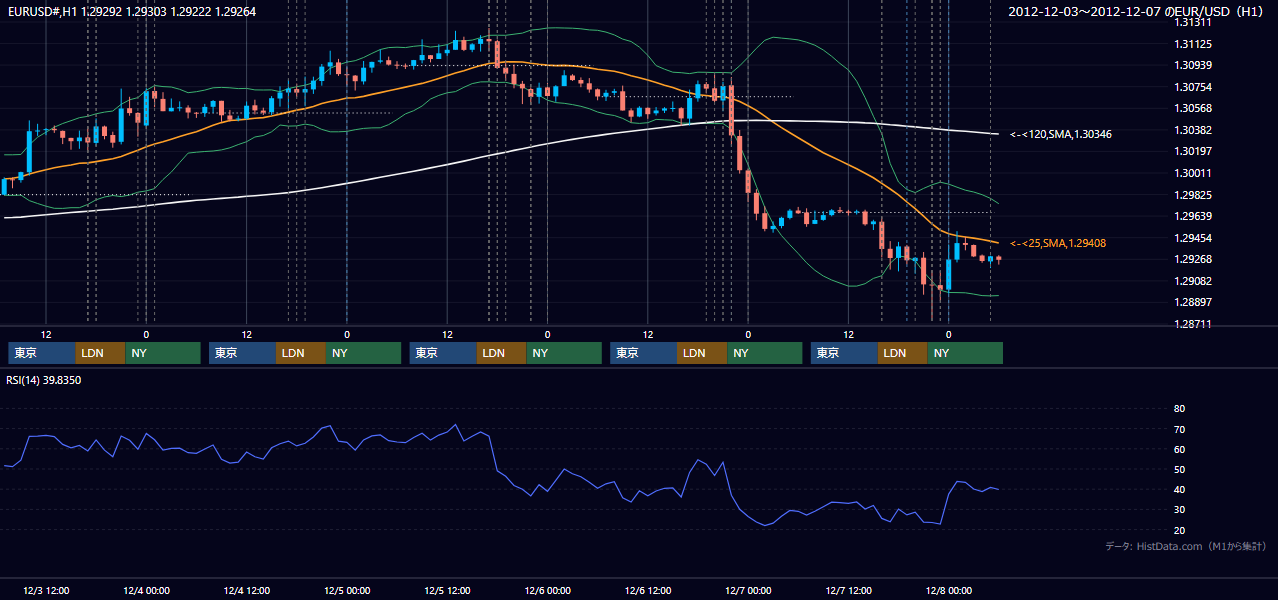The image size is (1278, 600).
Task: Click the RSI axis level 80
Action: (1179, 409)
